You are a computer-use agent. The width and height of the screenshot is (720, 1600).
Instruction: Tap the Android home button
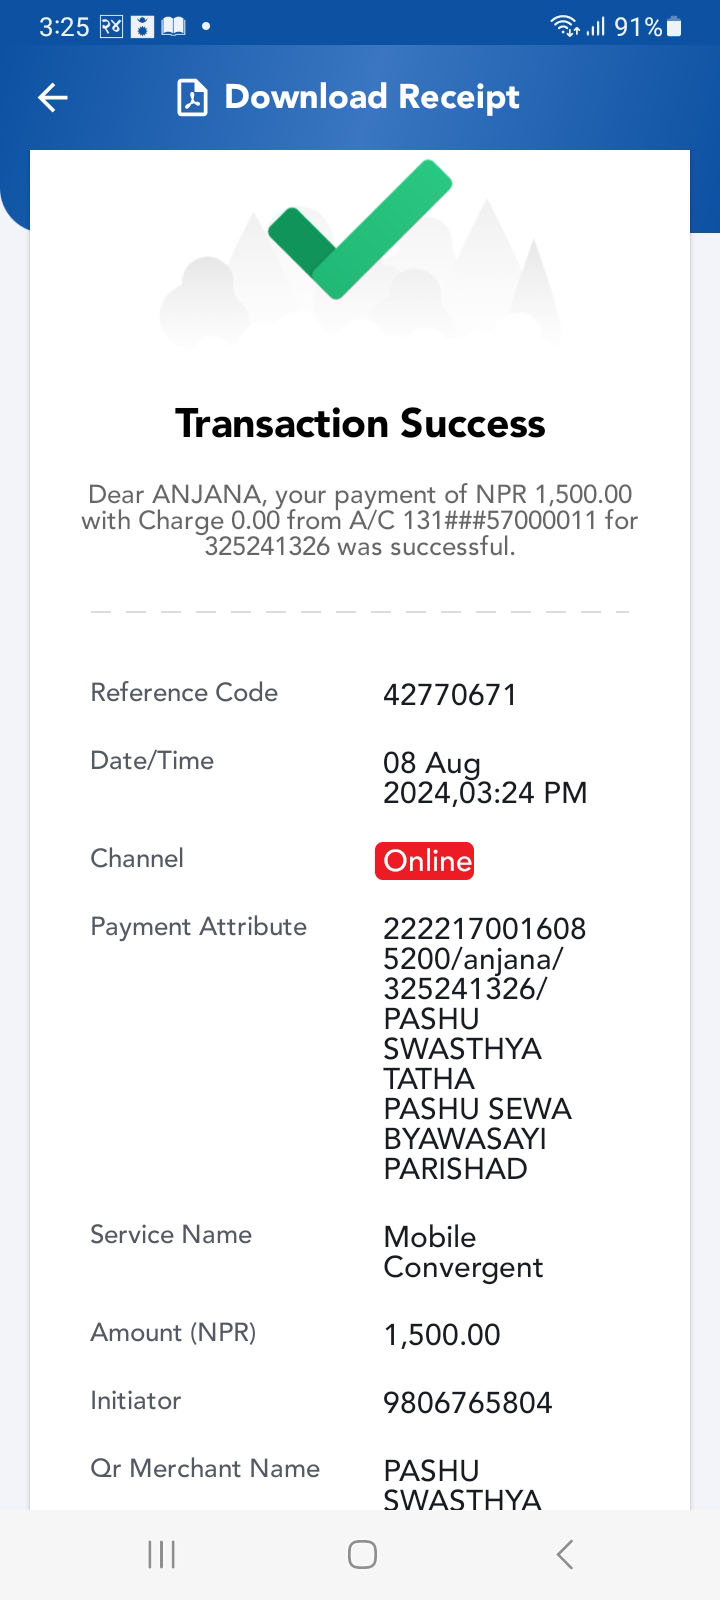362,1554
